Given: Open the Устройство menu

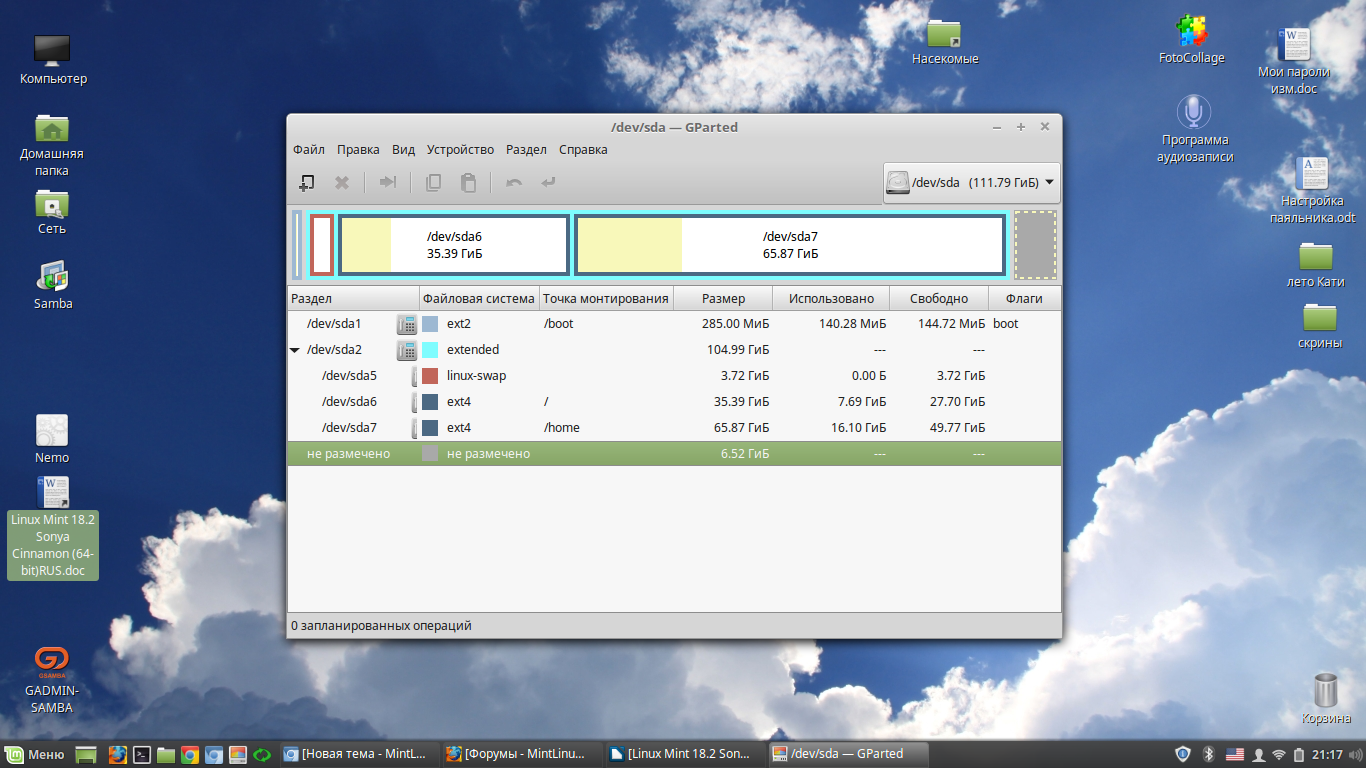Looking at the screenshot, I should (460, 150).
